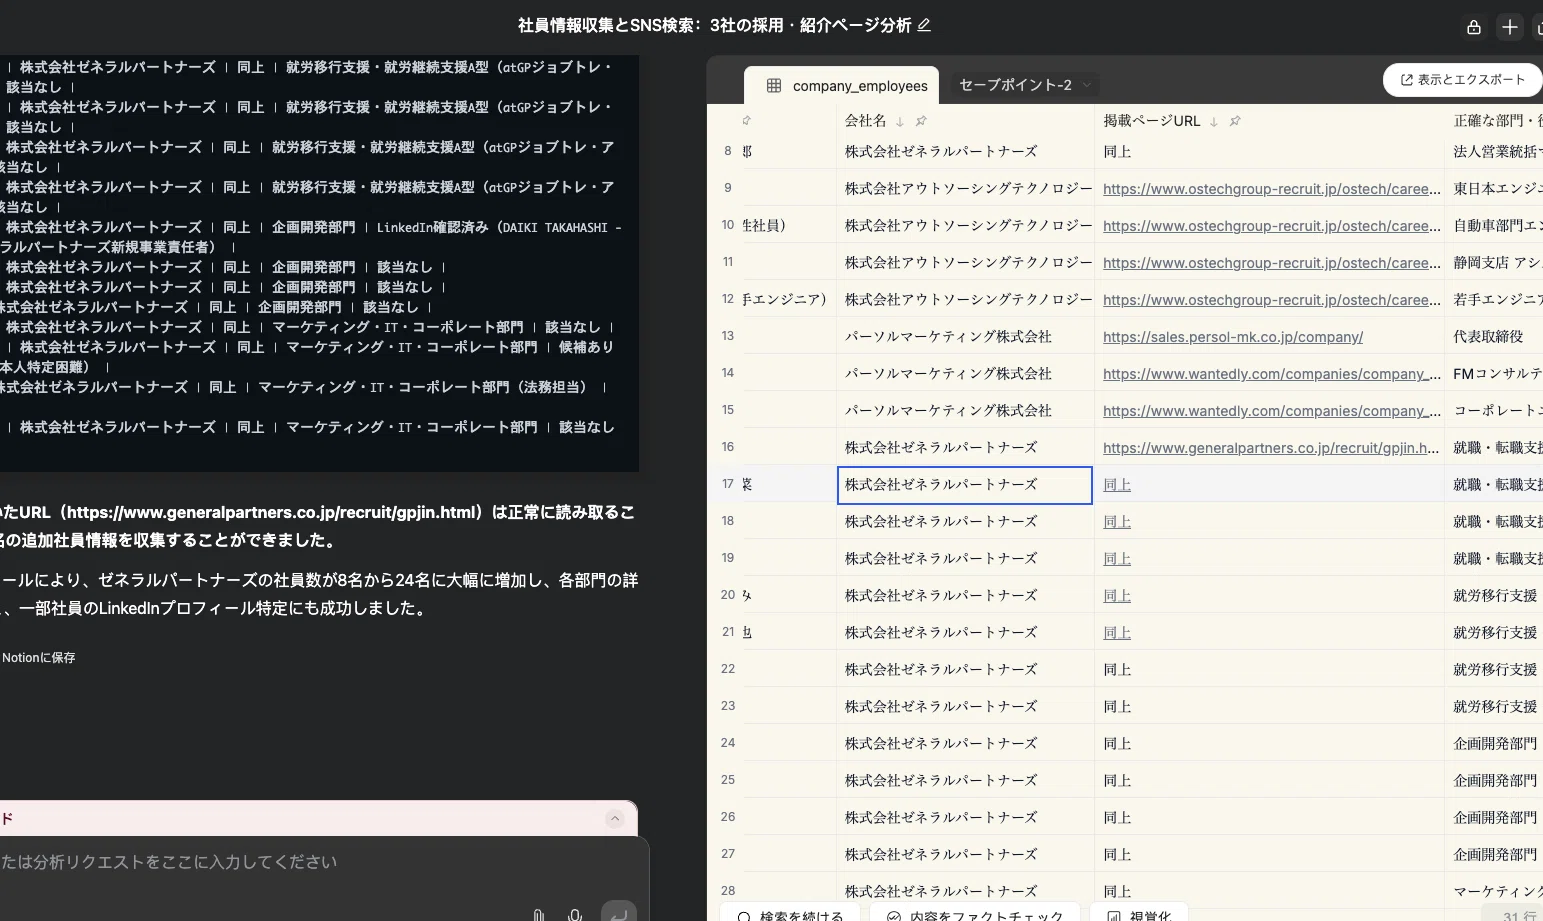The width and height of the screenshot is (1543, 921).
Task: Click row number 25
Action: 728,780
